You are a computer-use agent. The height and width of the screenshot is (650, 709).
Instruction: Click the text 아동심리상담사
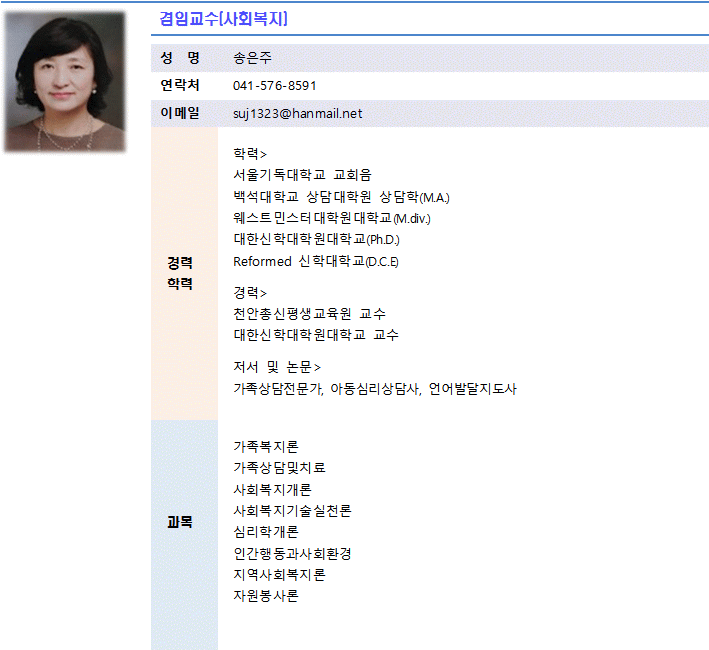click(x=375, y=389)
